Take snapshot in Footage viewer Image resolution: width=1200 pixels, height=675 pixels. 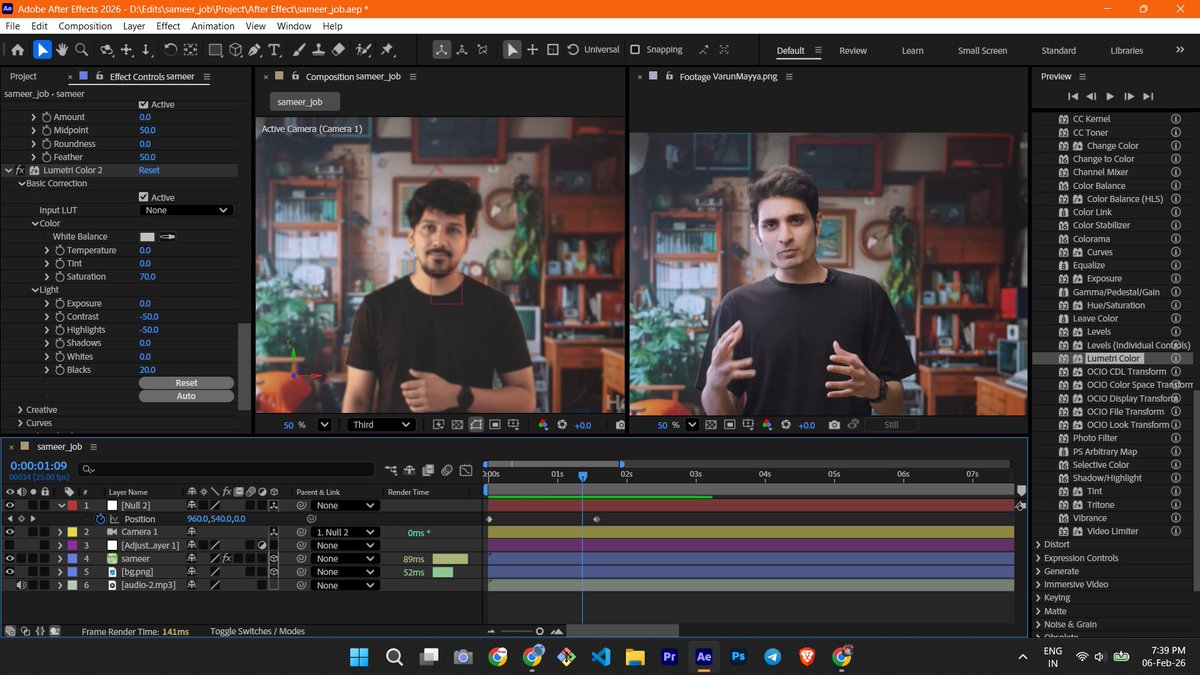(835, 425)
